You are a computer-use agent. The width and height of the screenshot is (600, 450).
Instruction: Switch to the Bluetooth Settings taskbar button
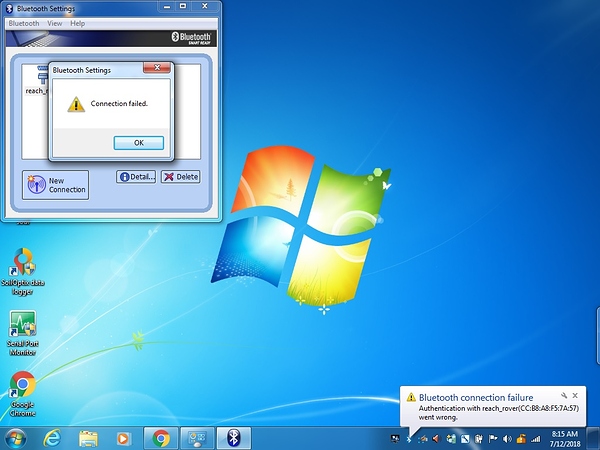(x=234, y=438)
